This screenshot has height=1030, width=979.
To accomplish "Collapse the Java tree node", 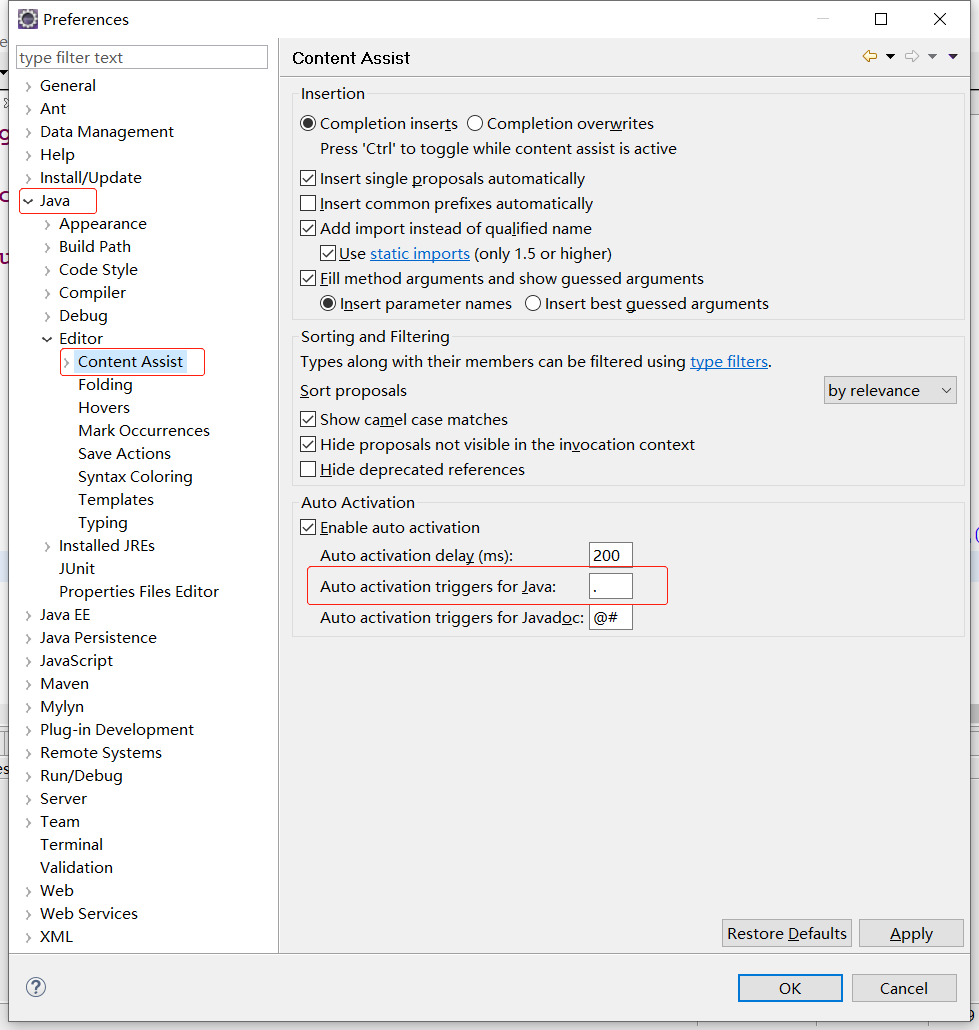I will coord(28,201).
